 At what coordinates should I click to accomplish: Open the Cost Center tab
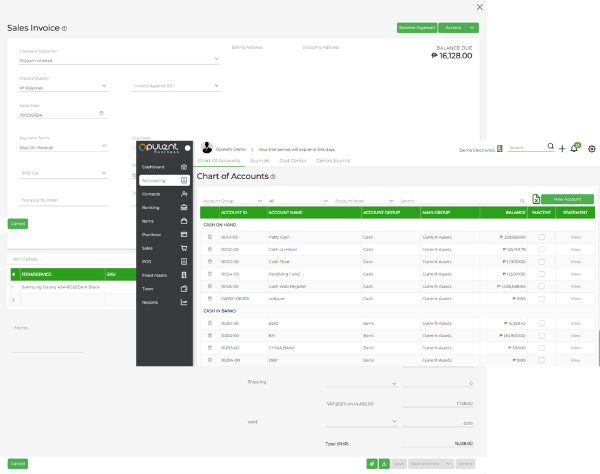point(292,160)
